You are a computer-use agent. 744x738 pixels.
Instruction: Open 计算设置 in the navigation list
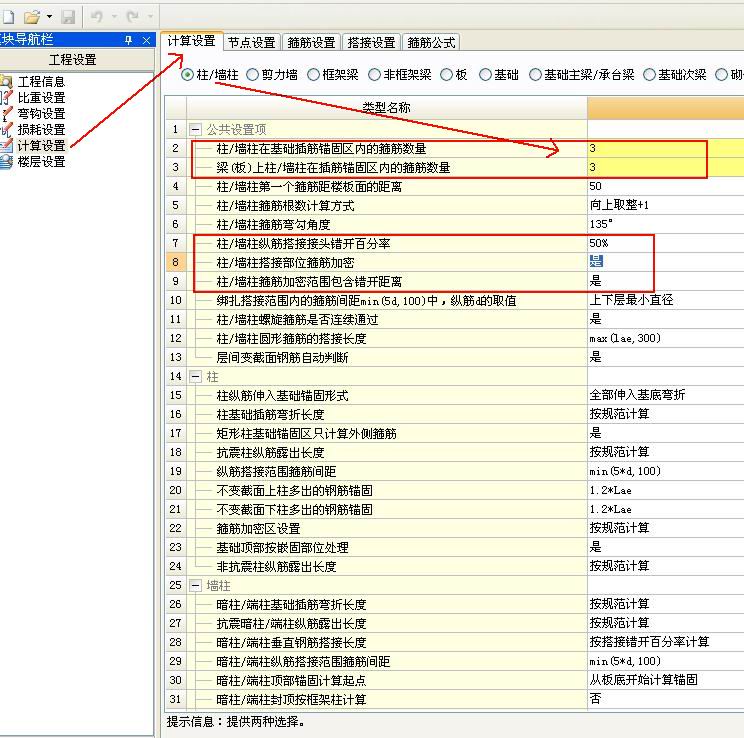pos(41,146)
